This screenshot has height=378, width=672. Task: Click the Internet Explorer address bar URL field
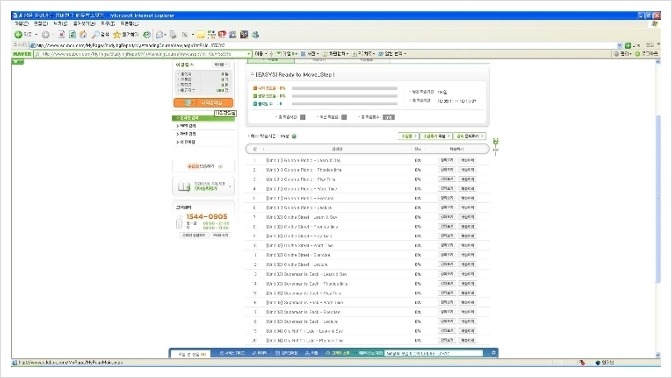click(x=323, y=45)
